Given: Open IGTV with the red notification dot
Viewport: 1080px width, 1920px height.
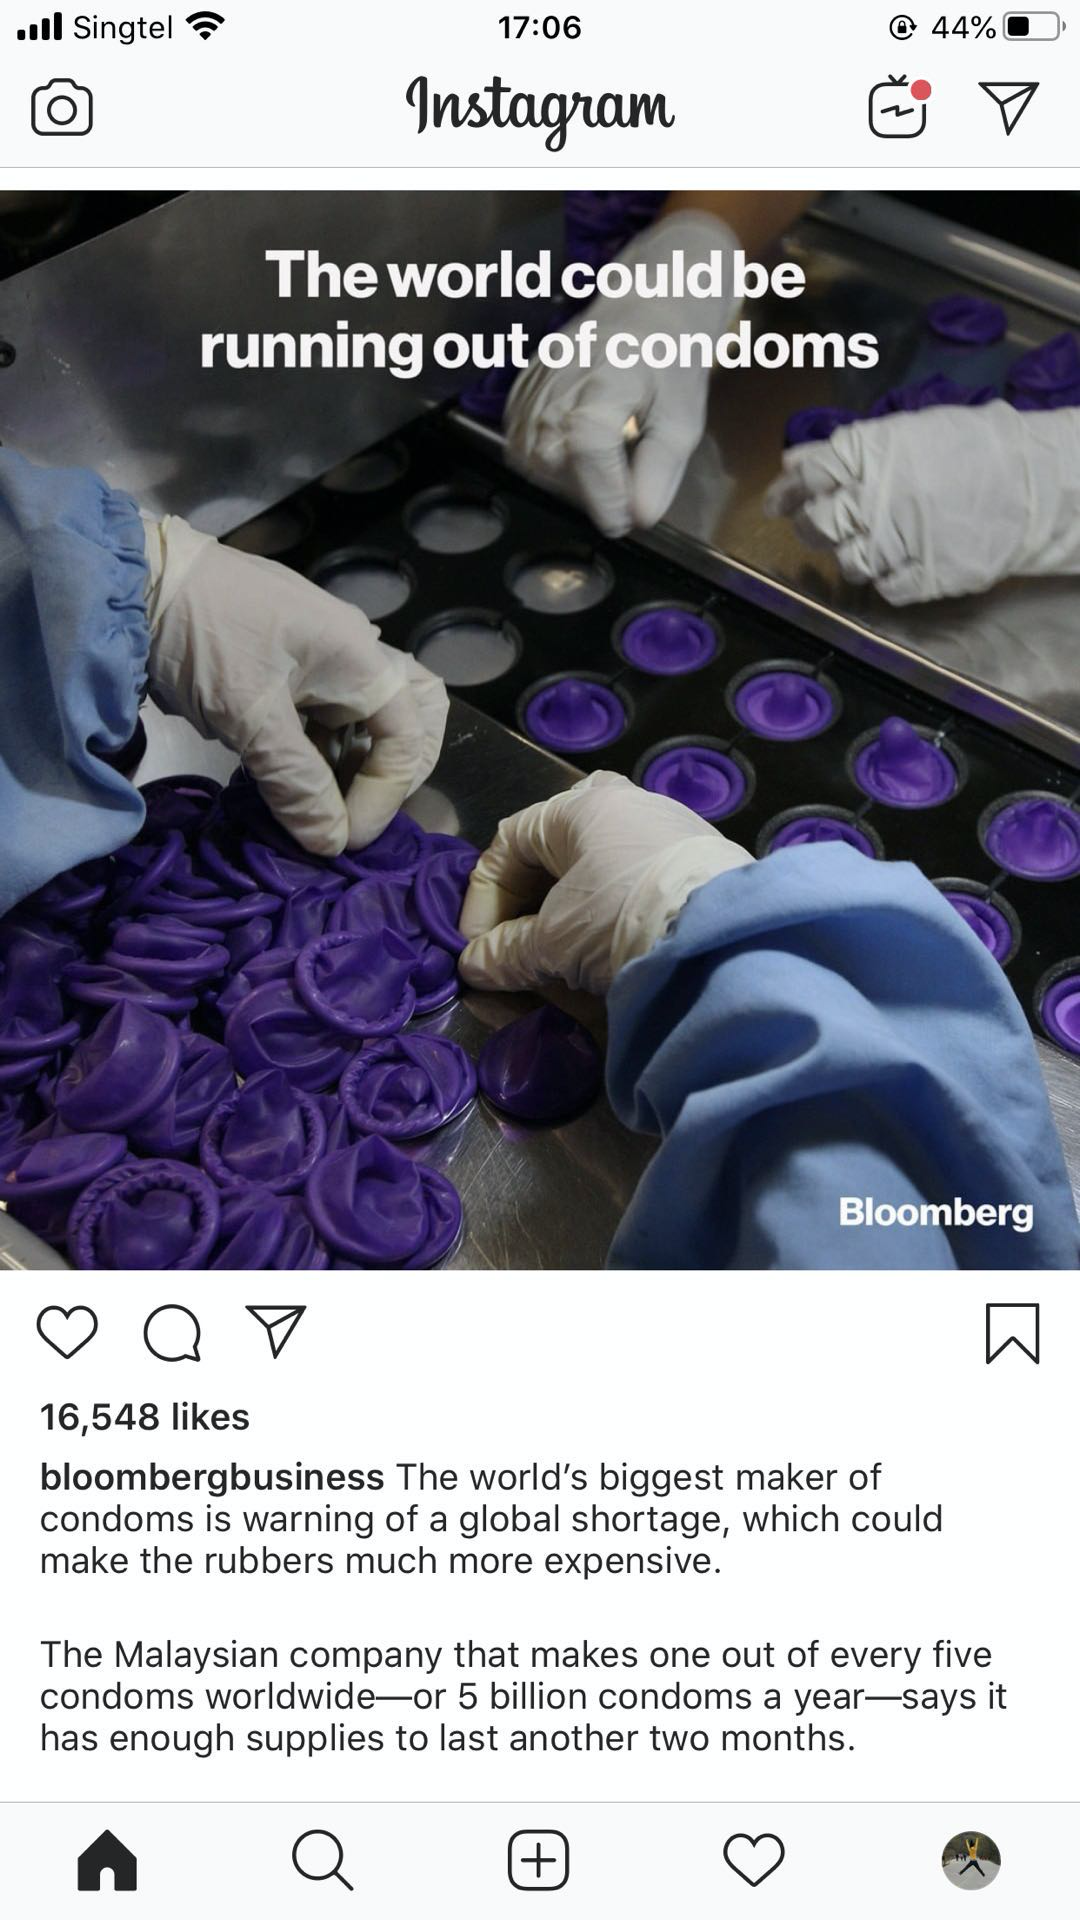Looking at the screenshot, I should [x=899, y=107].
